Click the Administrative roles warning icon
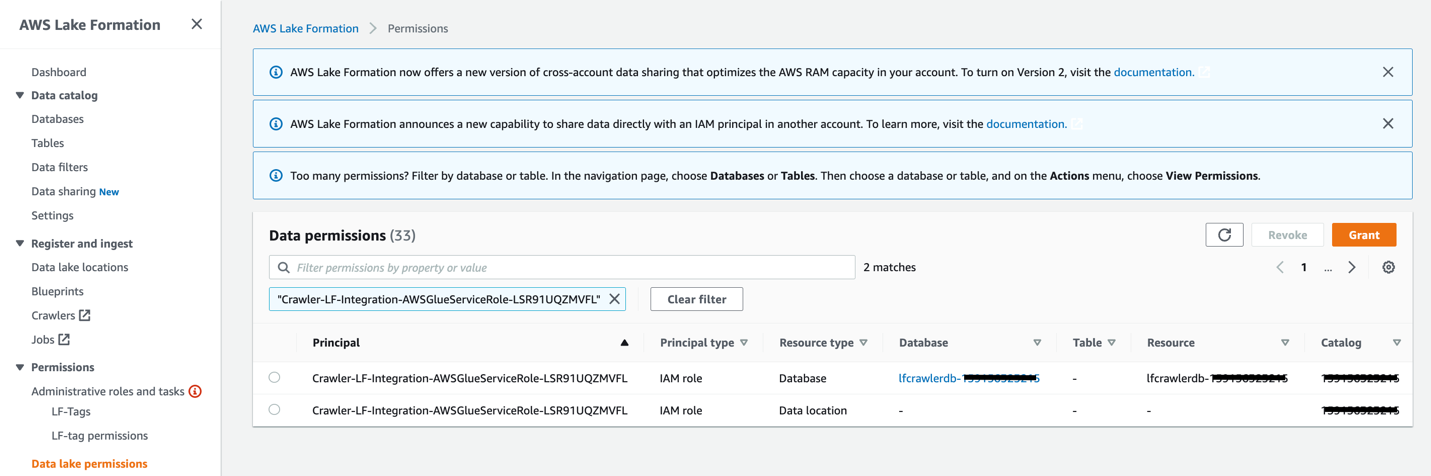The height and width of the screenshot is (476, 1431). pyautogui.click(x=196, y=392)
